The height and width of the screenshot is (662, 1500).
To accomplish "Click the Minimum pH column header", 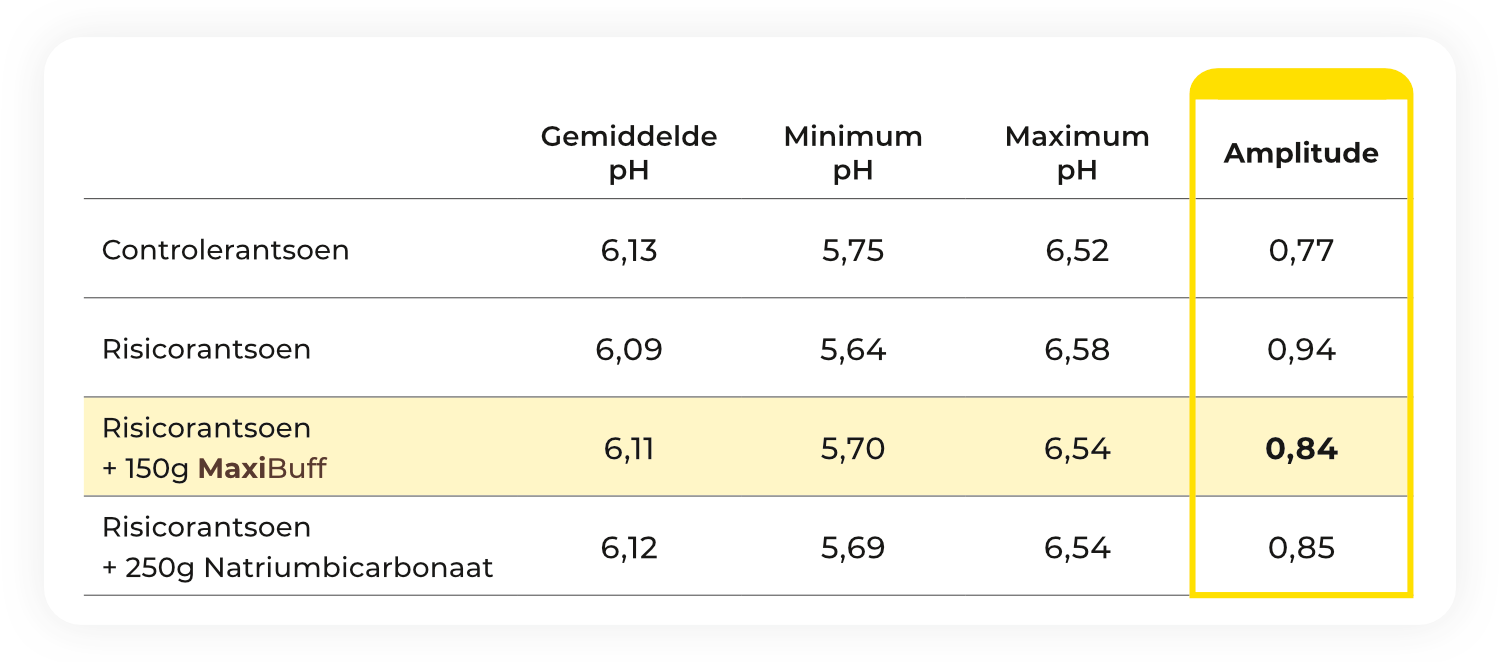I will click(853, 153).
